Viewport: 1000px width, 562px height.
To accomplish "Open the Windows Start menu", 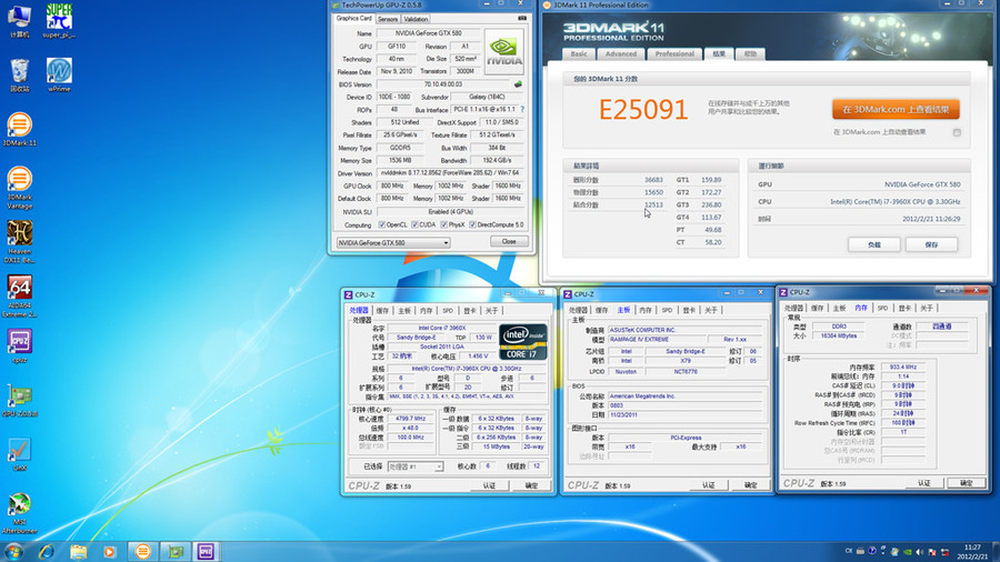I will click(13, 551).
